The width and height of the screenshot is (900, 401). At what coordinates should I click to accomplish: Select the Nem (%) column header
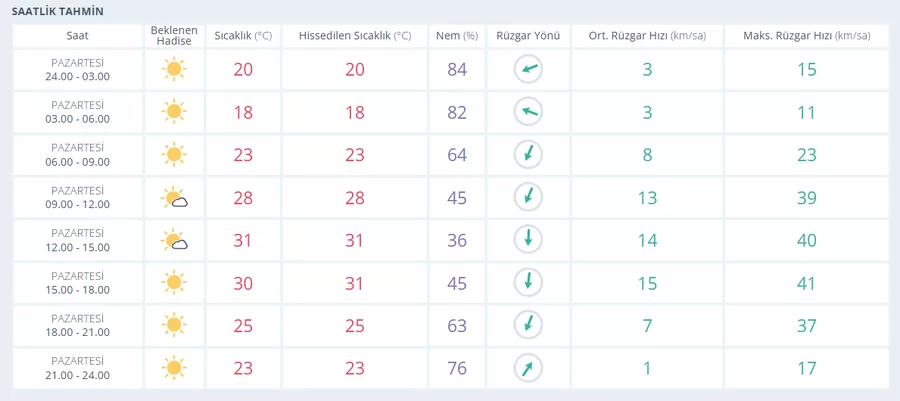click(457, 36)
